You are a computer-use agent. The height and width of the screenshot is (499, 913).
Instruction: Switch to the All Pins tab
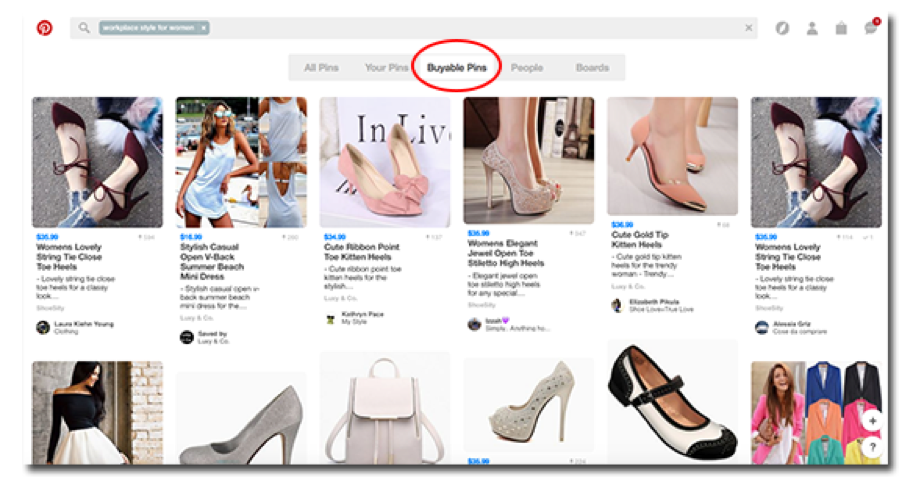tap(321, 68)
